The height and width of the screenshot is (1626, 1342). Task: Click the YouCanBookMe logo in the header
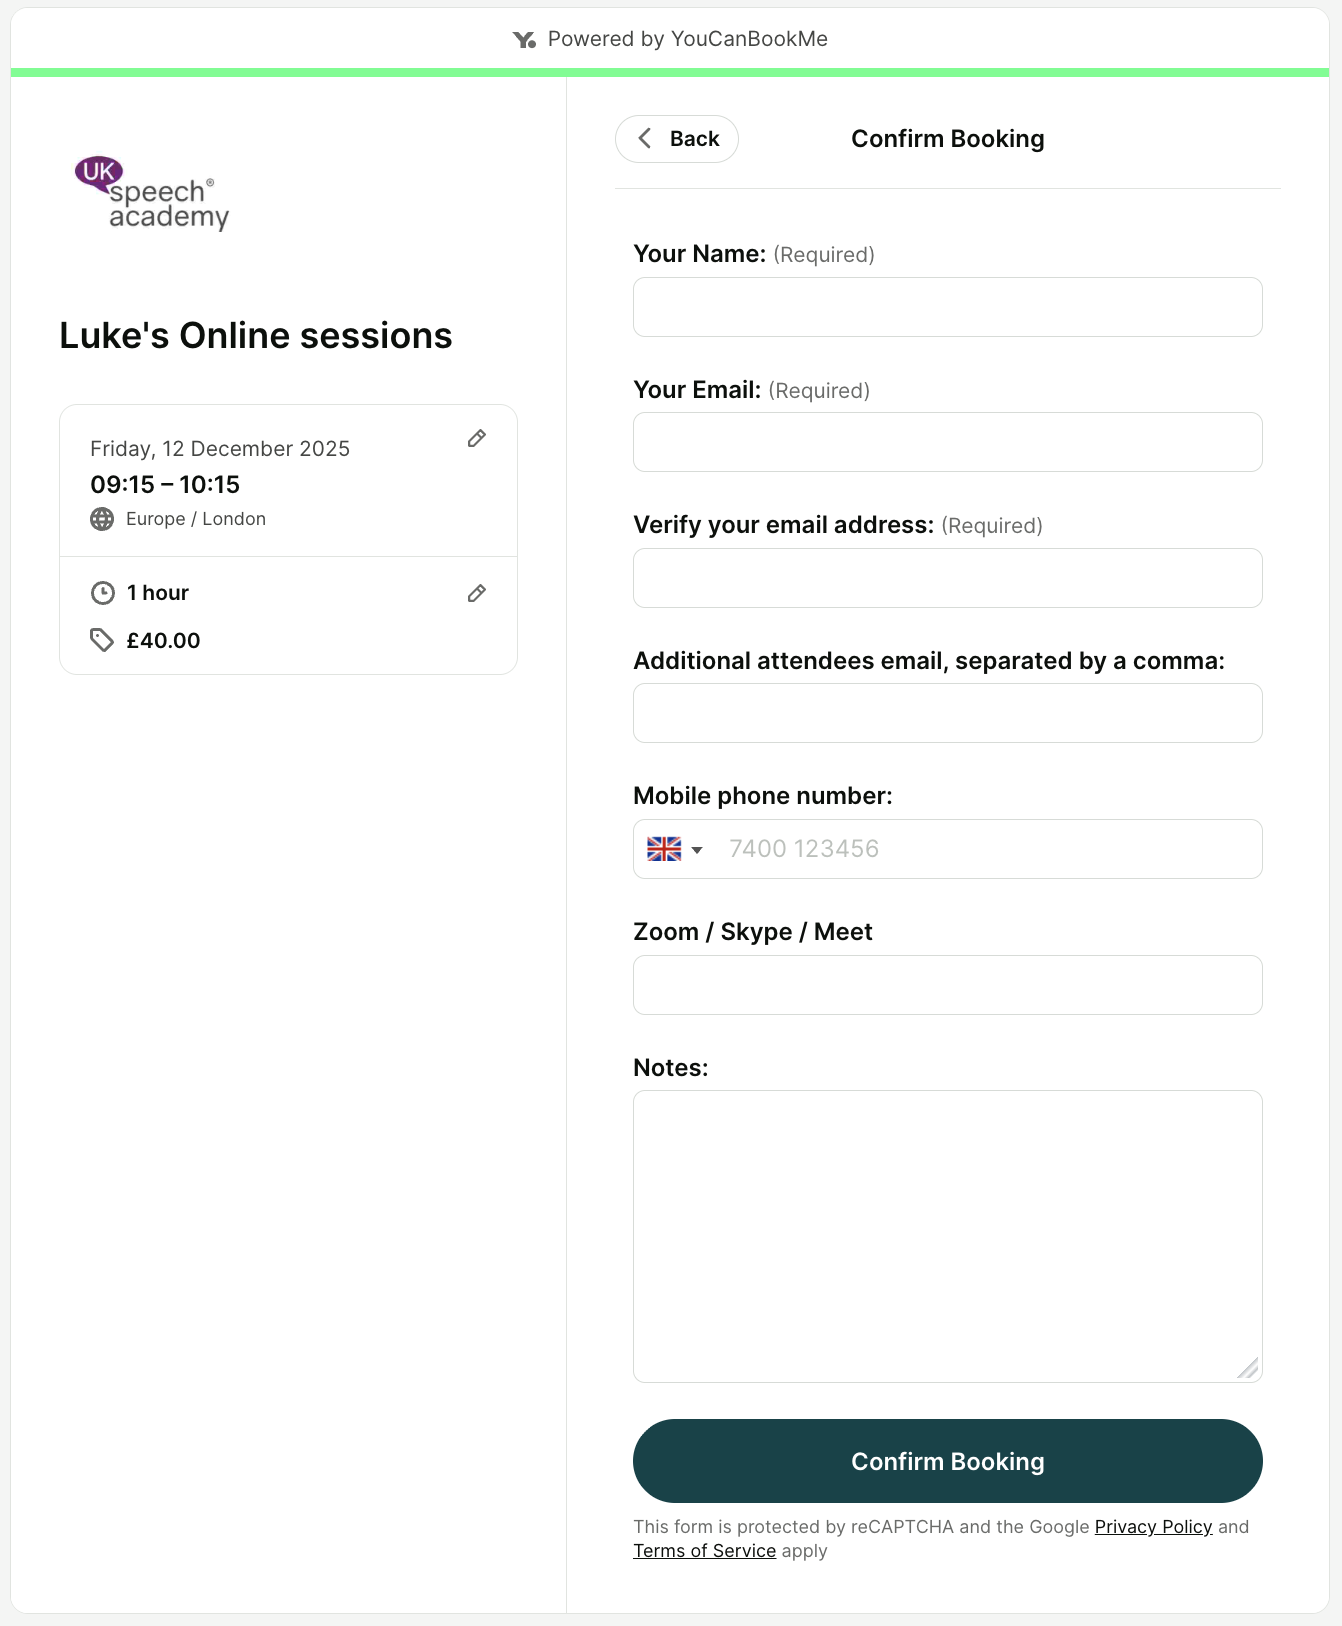tap(523, 39)
